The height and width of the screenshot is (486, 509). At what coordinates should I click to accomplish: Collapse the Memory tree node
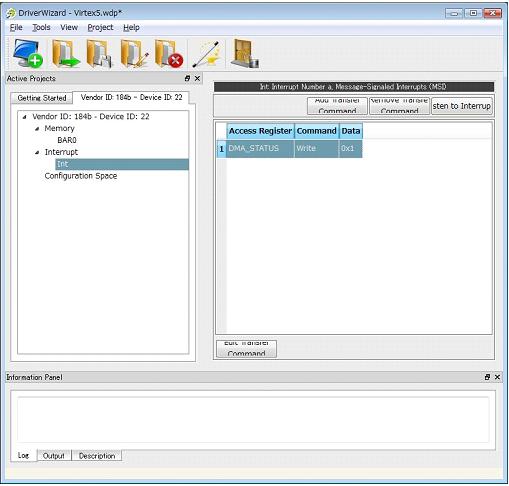point(37,129)
